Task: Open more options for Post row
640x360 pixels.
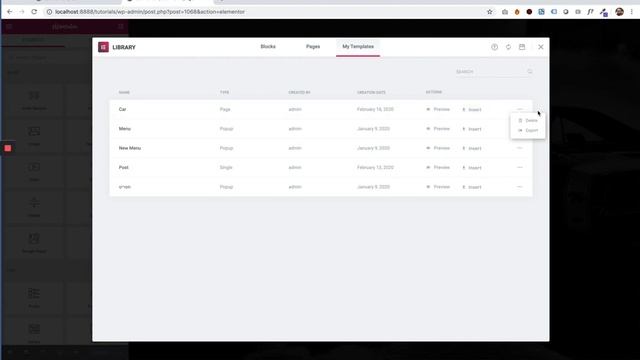Action: pyautogui.click(x=520, y=167)
